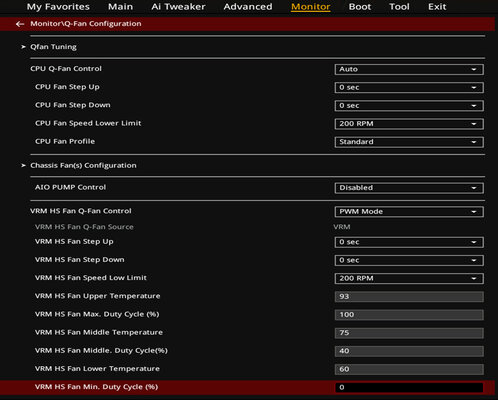Switch to the Advanced tab

coord(248,7)
